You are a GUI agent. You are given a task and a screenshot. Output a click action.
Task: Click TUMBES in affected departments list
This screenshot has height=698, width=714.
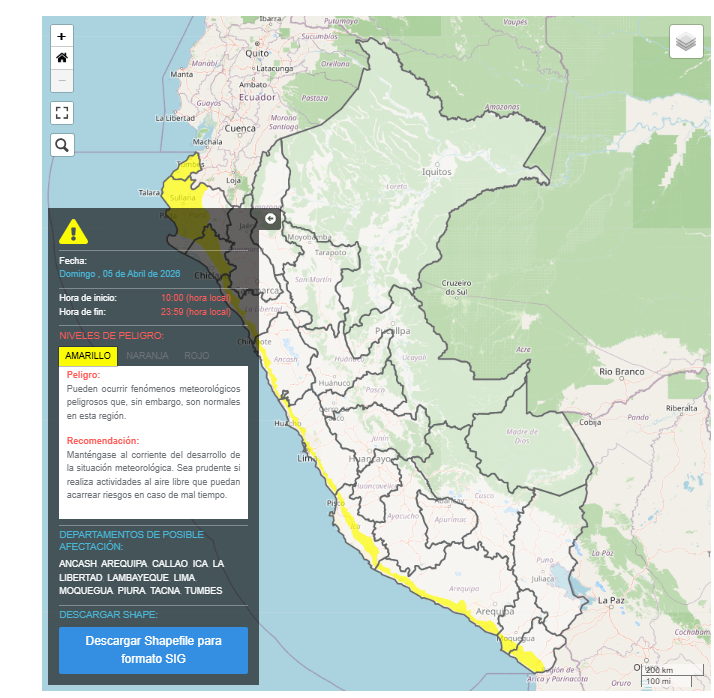point(204,591)
